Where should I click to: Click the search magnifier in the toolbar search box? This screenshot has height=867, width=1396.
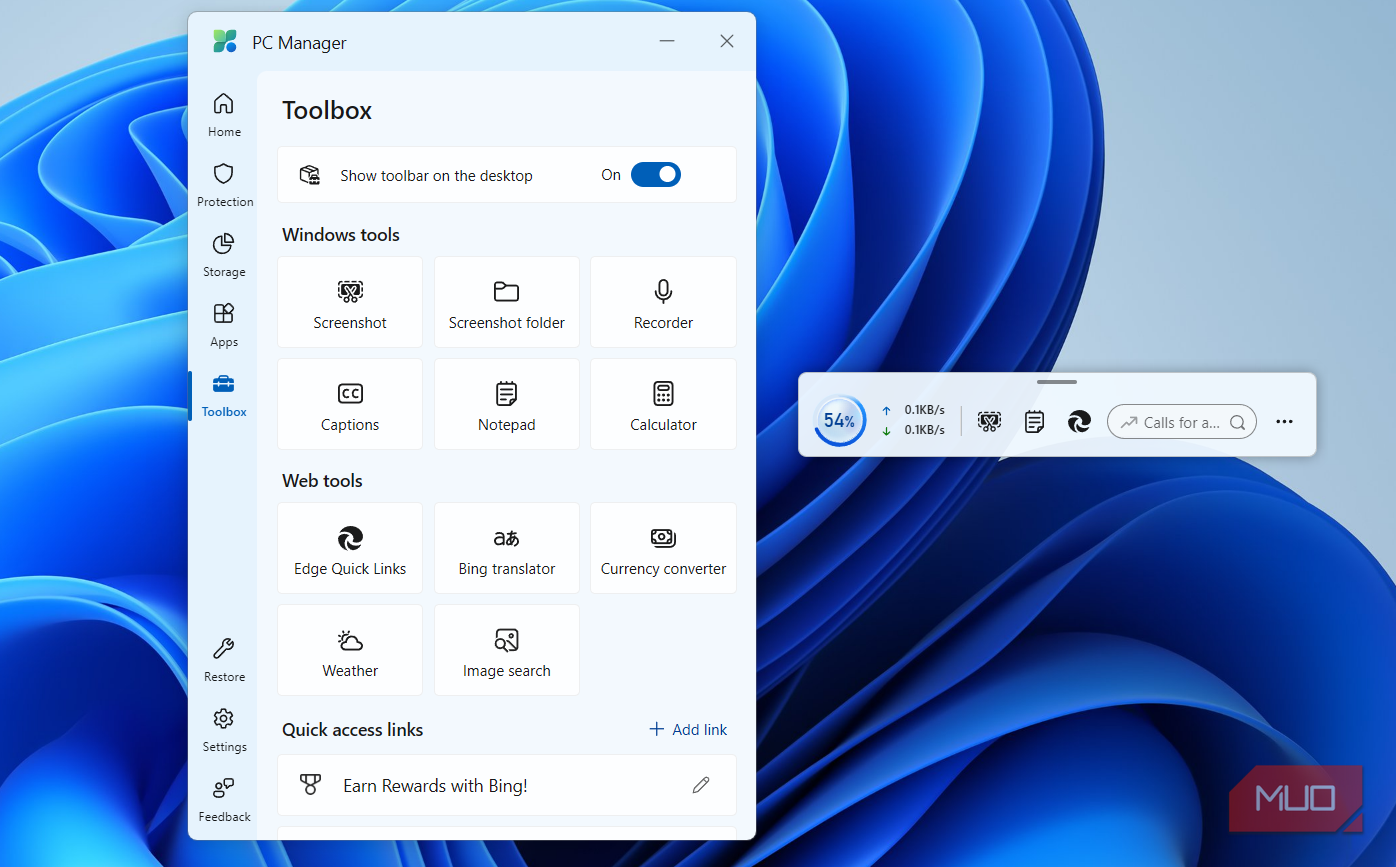[1237, 422]
